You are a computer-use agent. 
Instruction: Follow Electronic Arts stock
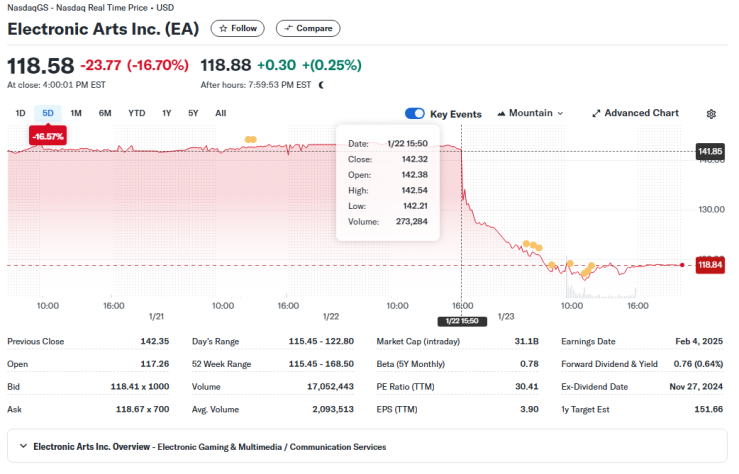tap(237, 28)
